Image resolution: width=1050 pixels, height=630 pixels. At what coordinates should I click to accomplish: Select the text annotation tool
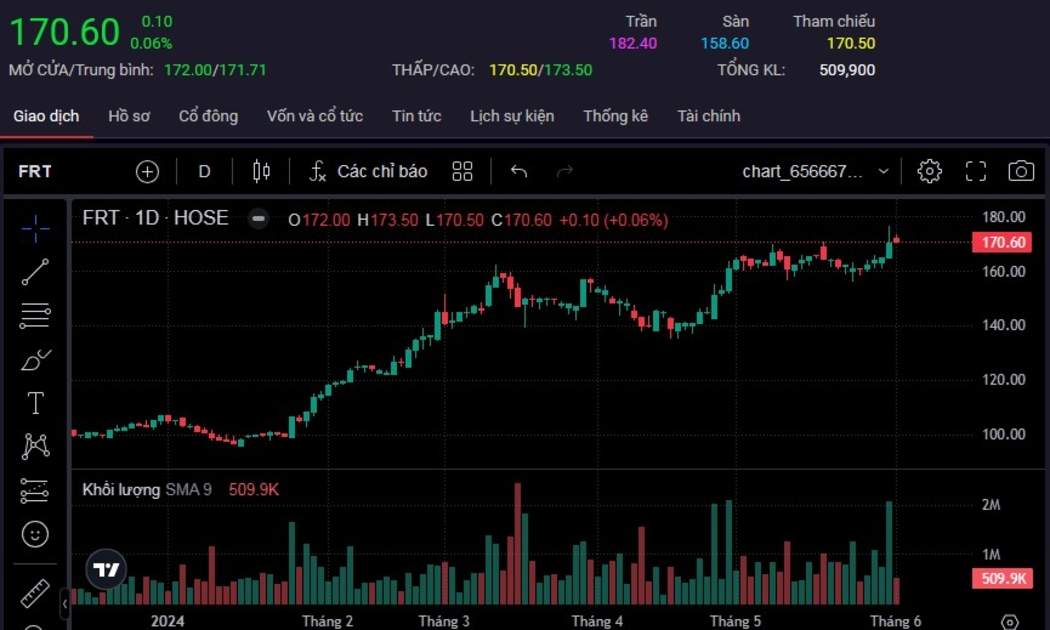coord(35,403)
